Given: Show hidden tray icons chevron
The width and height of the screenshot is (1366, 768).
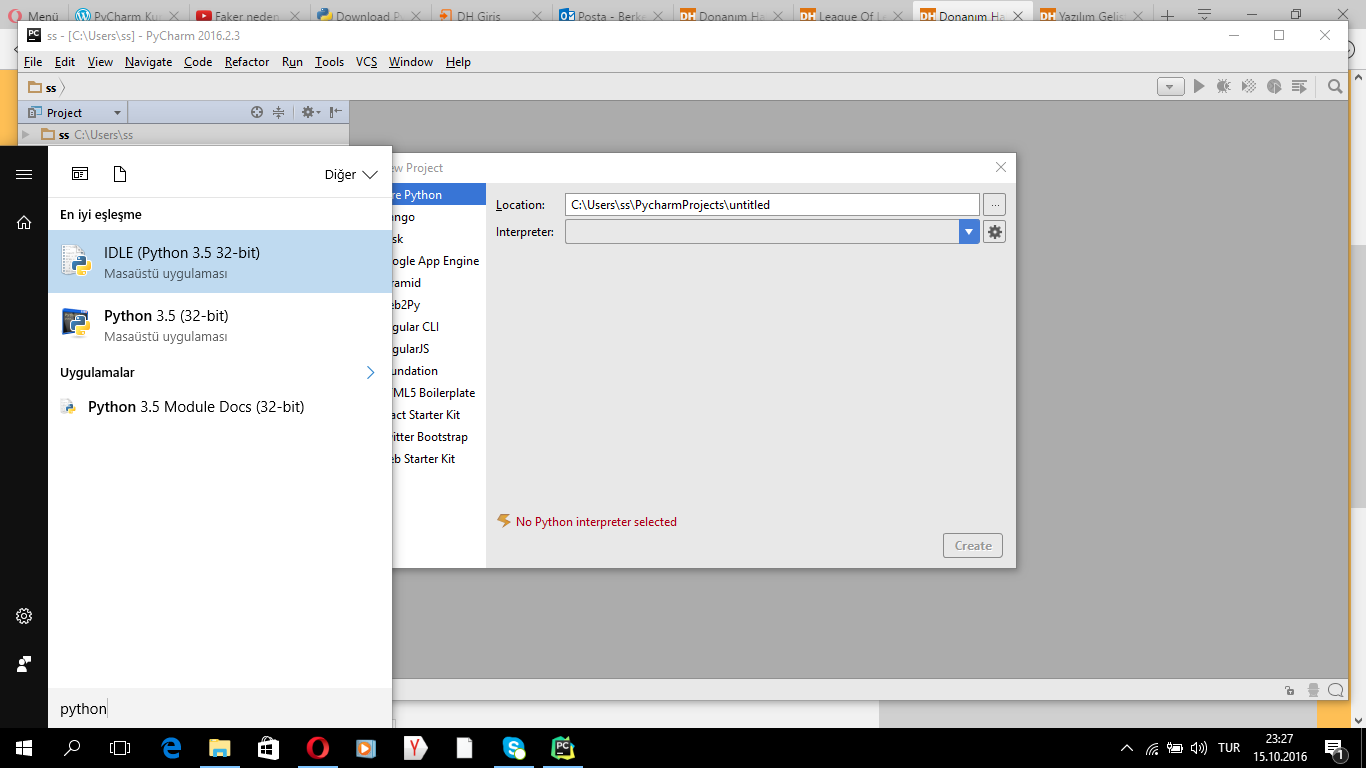Looking at the screenshot, I should click(1127, 748).
